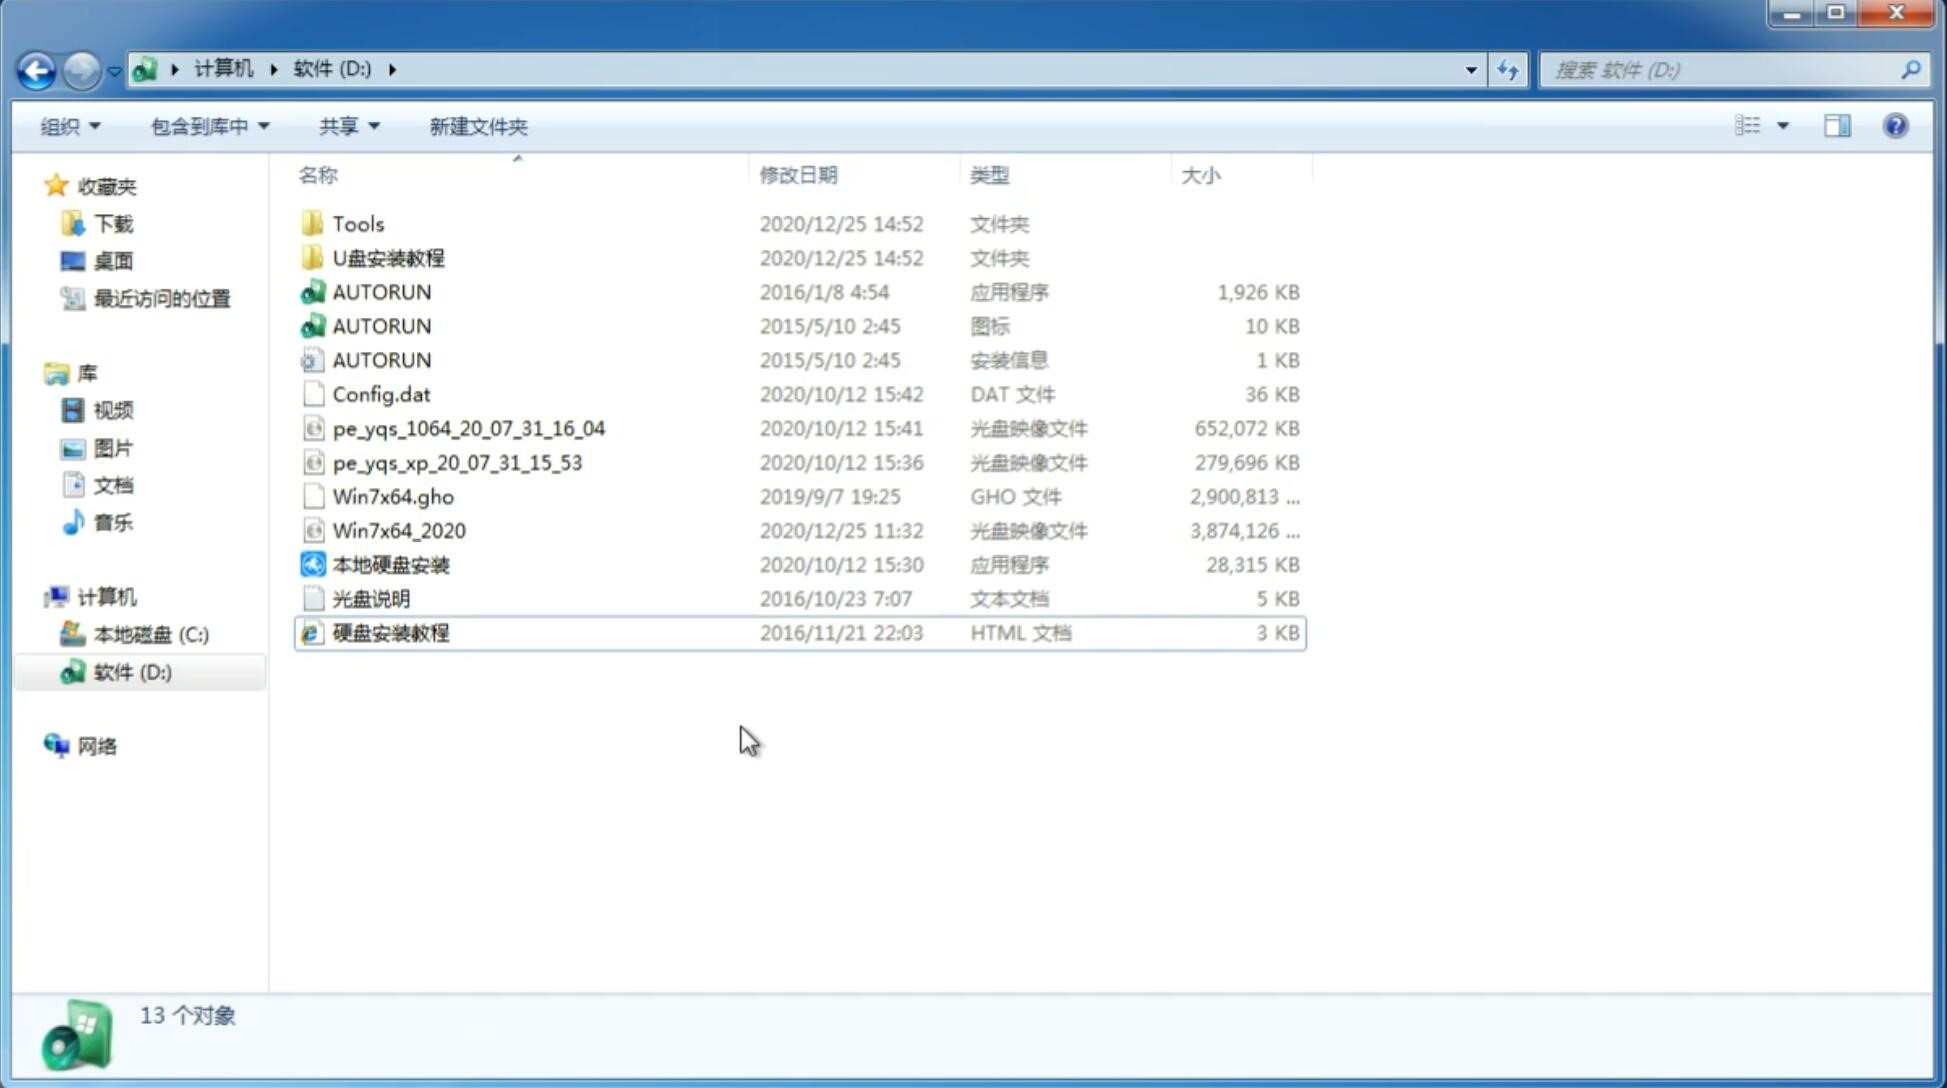Open Win7x64.gho backup file
Image resolution: width=1947 pixels, height=1088 pixels.
[392, 496]
